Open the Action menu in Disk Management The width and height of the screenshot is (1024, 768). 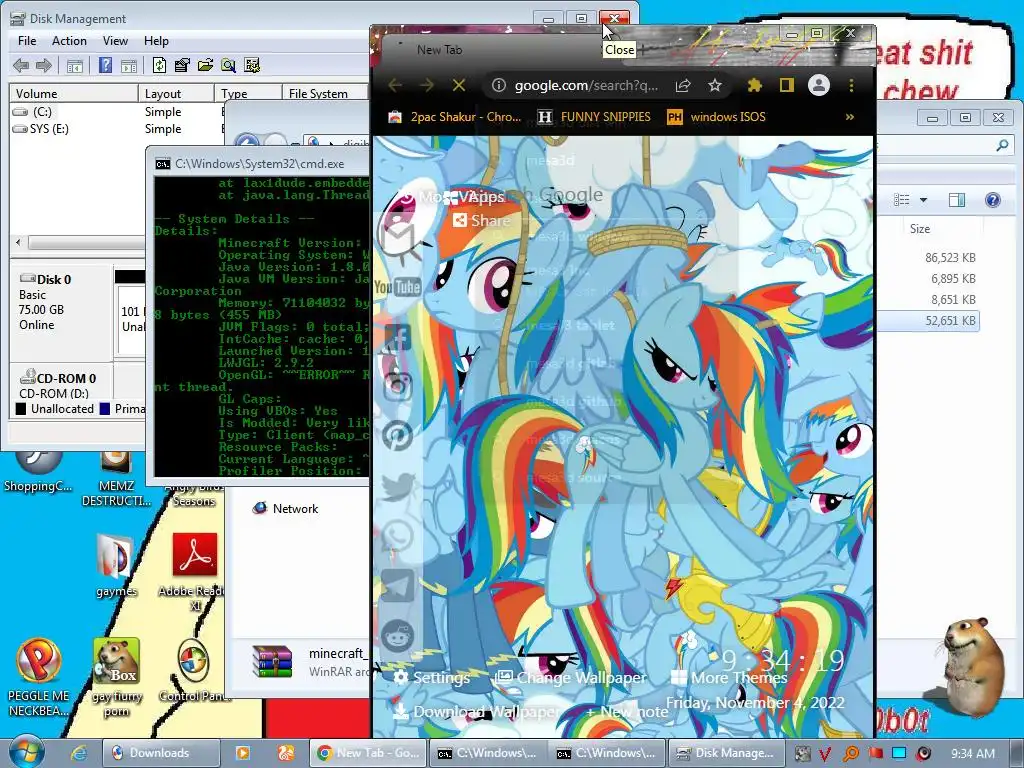69,40
